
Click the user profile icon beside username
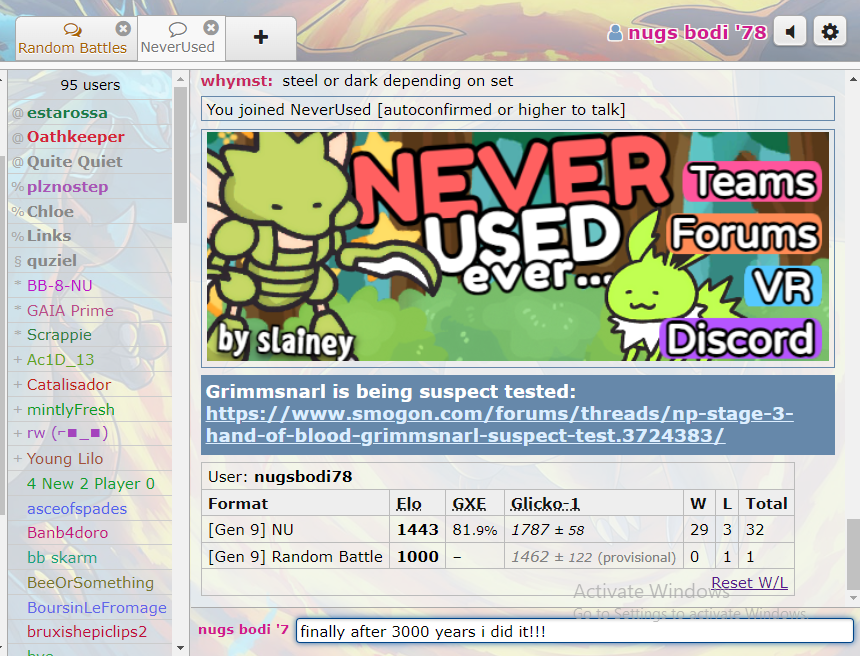pos(615,33)
